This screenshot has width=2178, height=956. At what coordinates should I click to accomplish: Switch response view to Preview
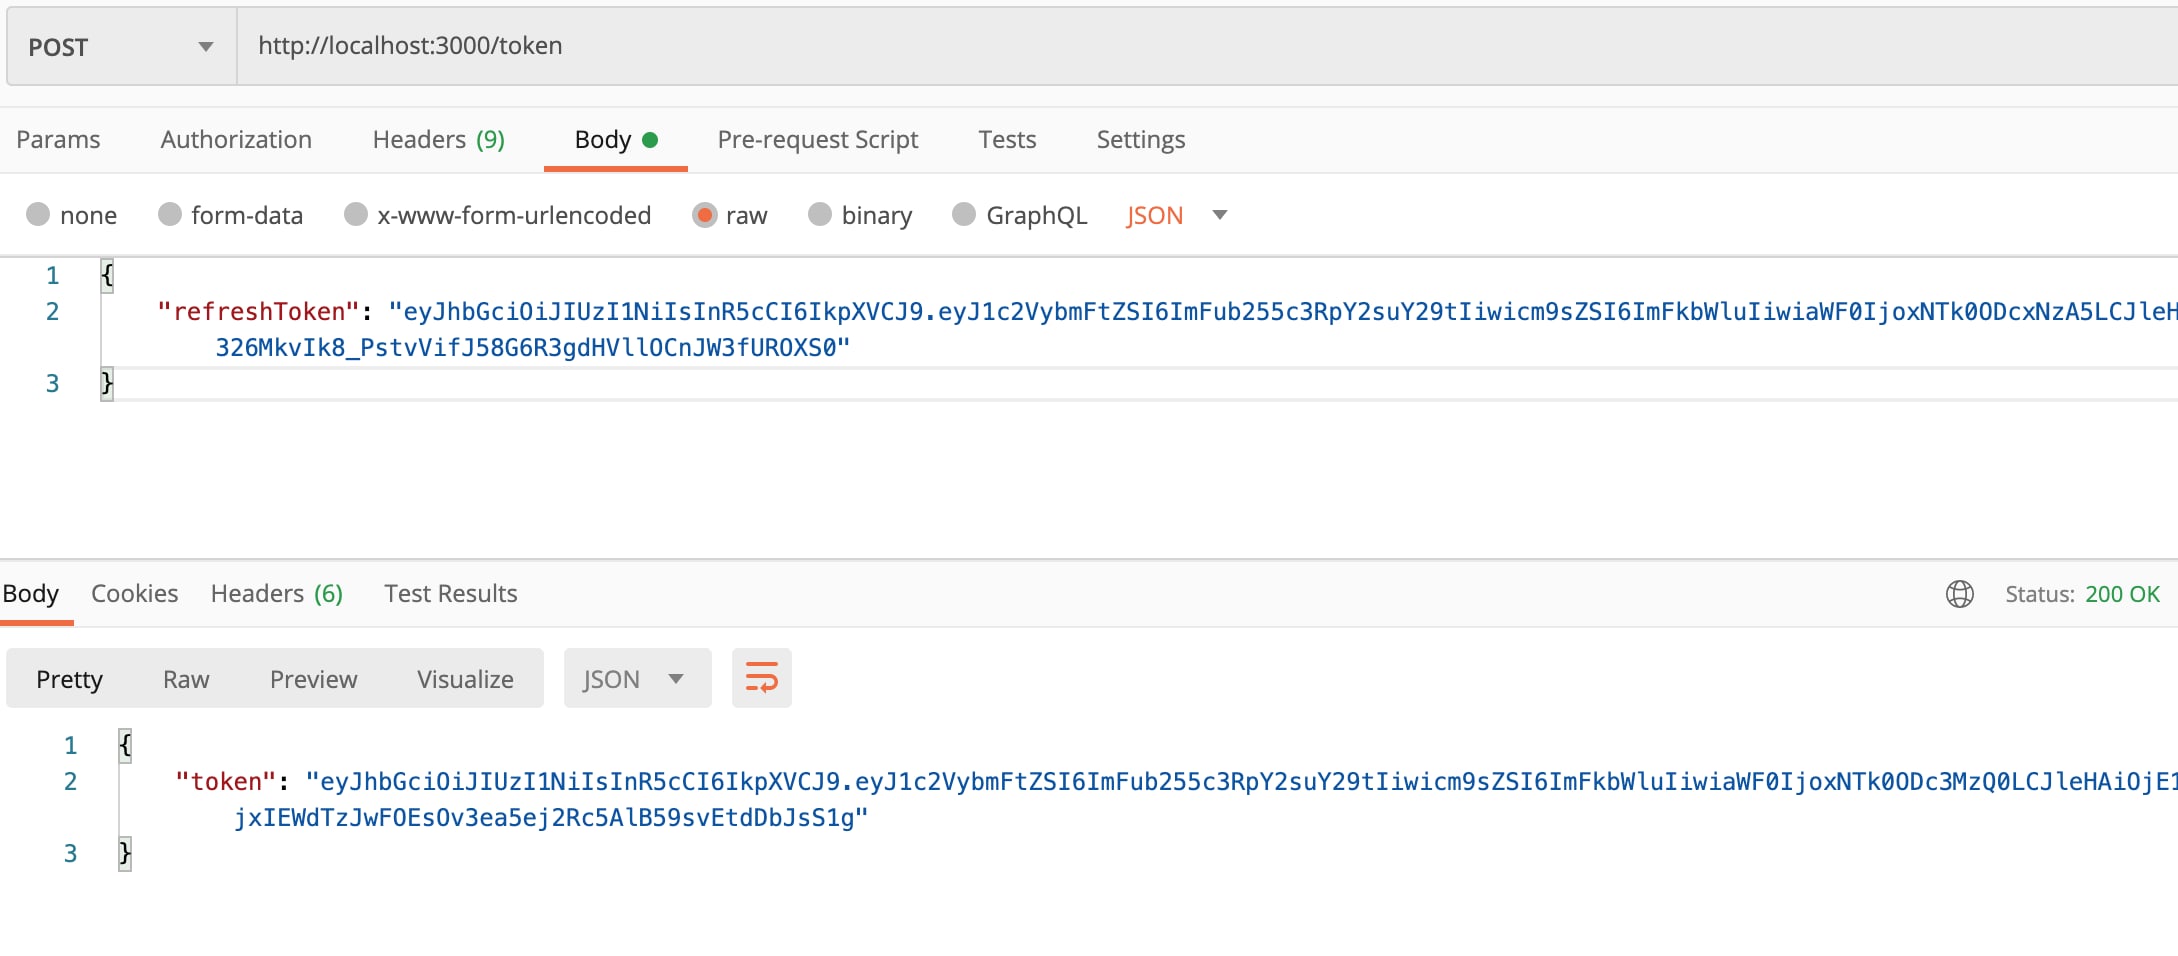point(313,679)
